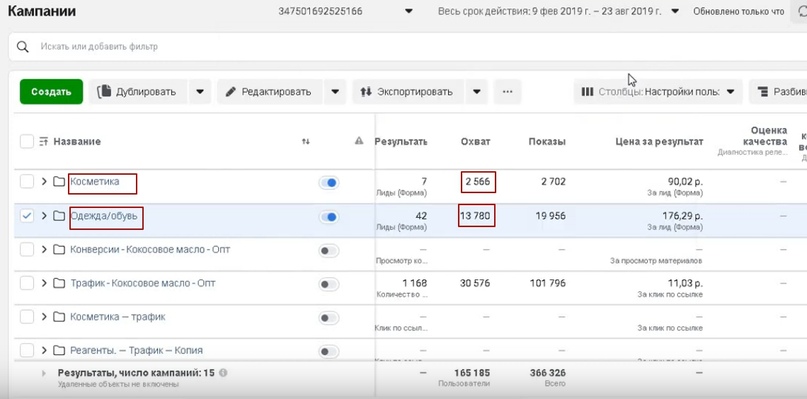Tick checkbox for Косметика — трафик row
The width and height of the screenshot is (807, 399).
point(27,317)
